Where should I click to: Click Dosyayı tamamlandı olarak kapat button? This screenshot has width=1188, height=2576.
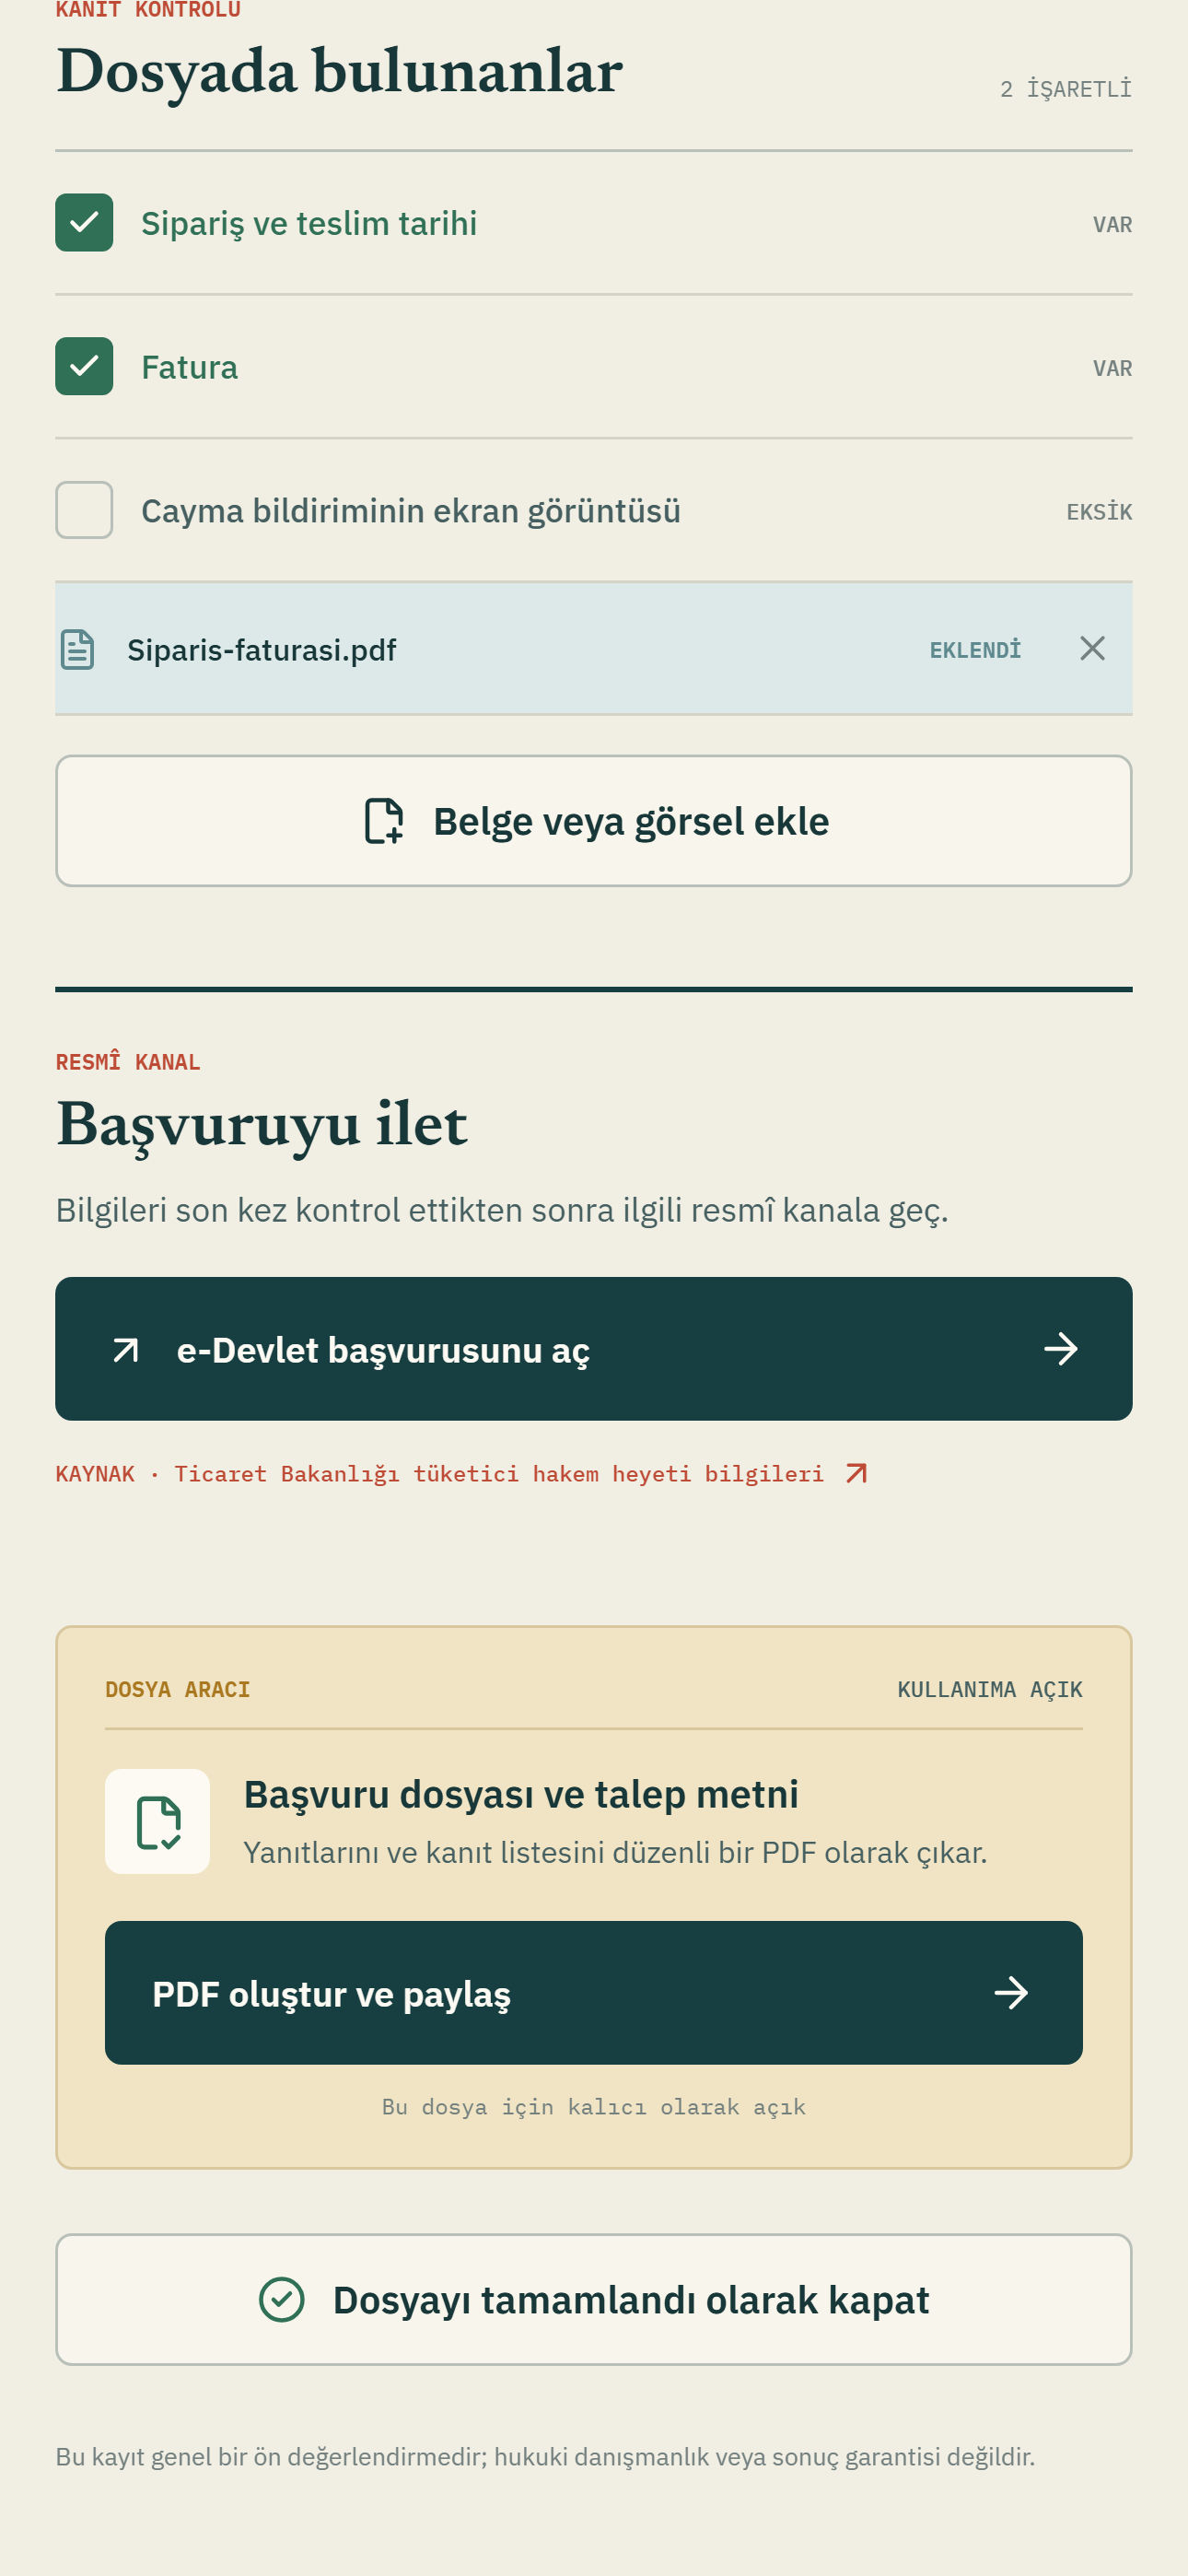594,2299
